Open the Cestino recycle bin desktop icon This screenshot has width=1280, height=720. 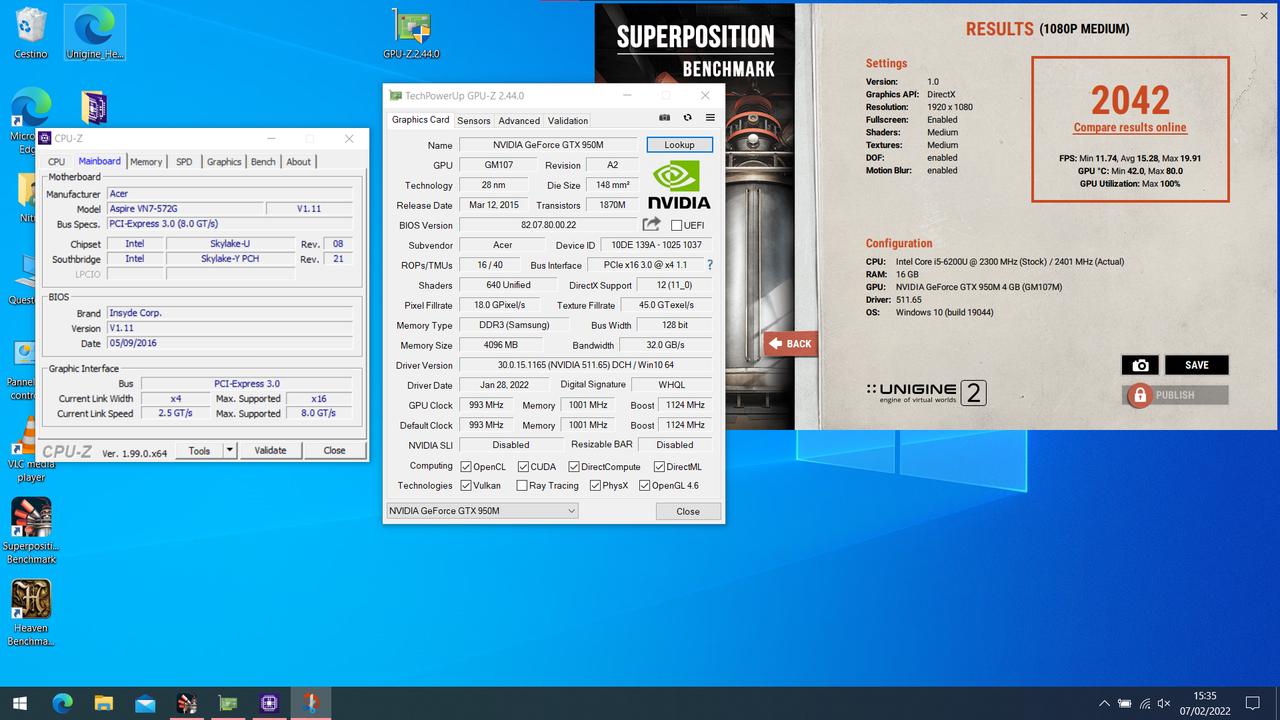pyautogui.click(x=31, y=33)
